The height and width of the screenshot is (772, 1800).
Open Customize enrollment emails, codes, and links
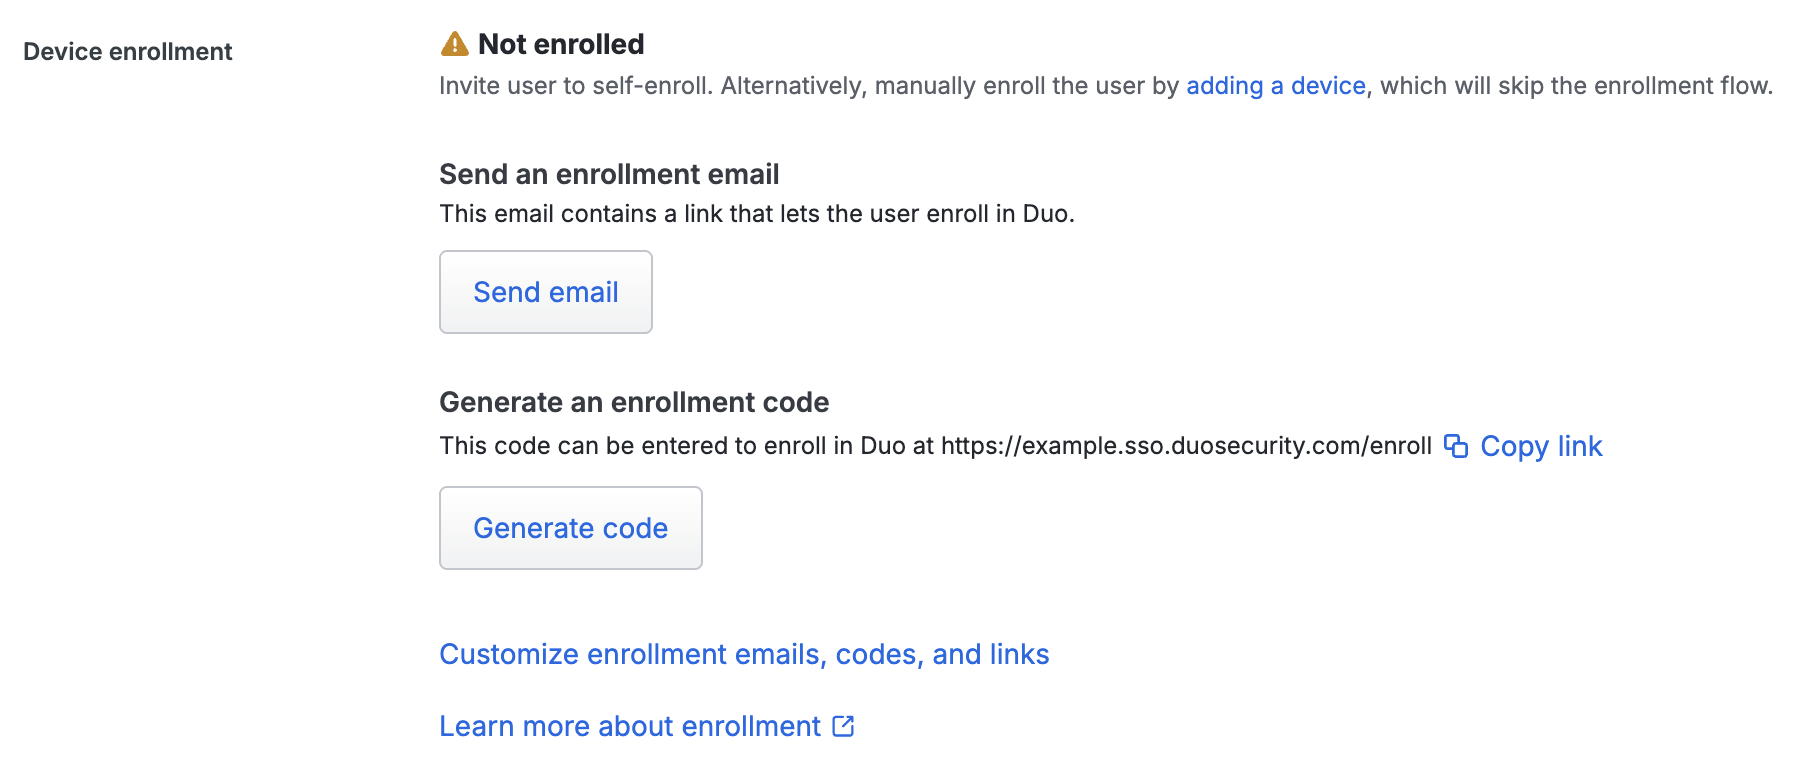click(744, 654)
